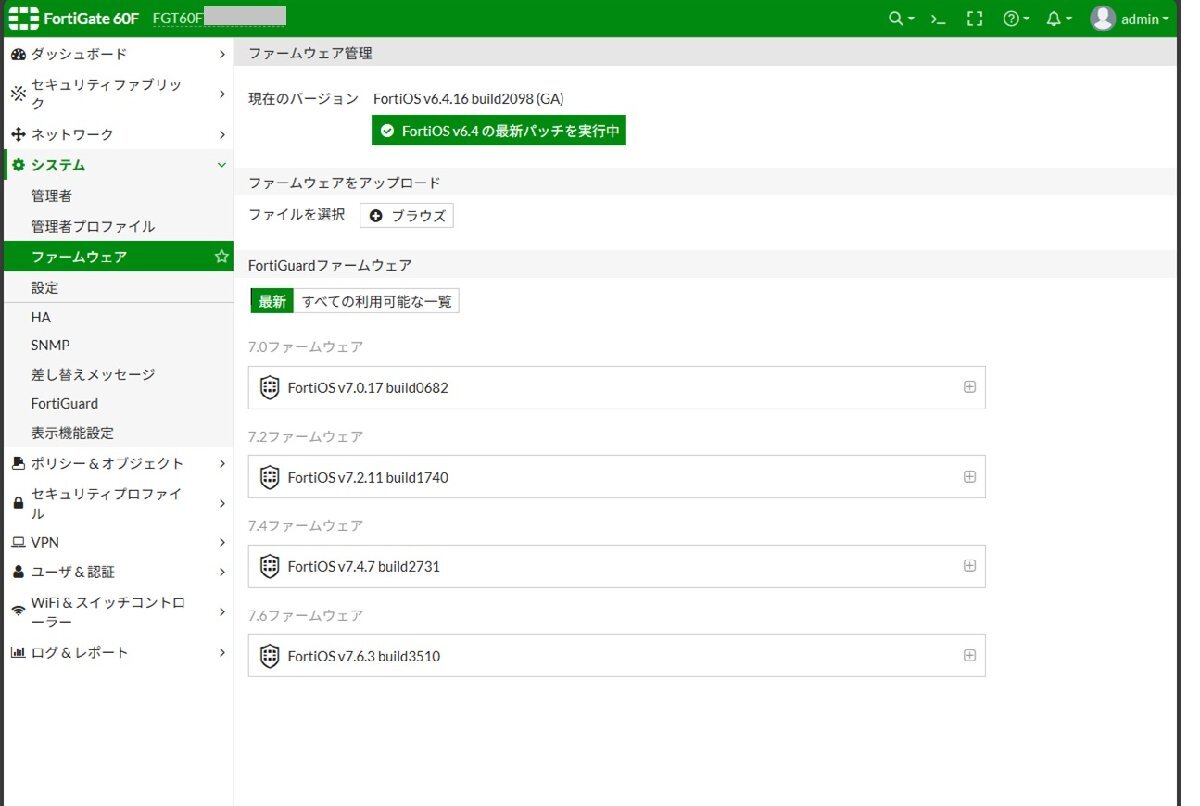Click the fullscreen toggle icon
1200x806 pixels.
click(974, 19)
